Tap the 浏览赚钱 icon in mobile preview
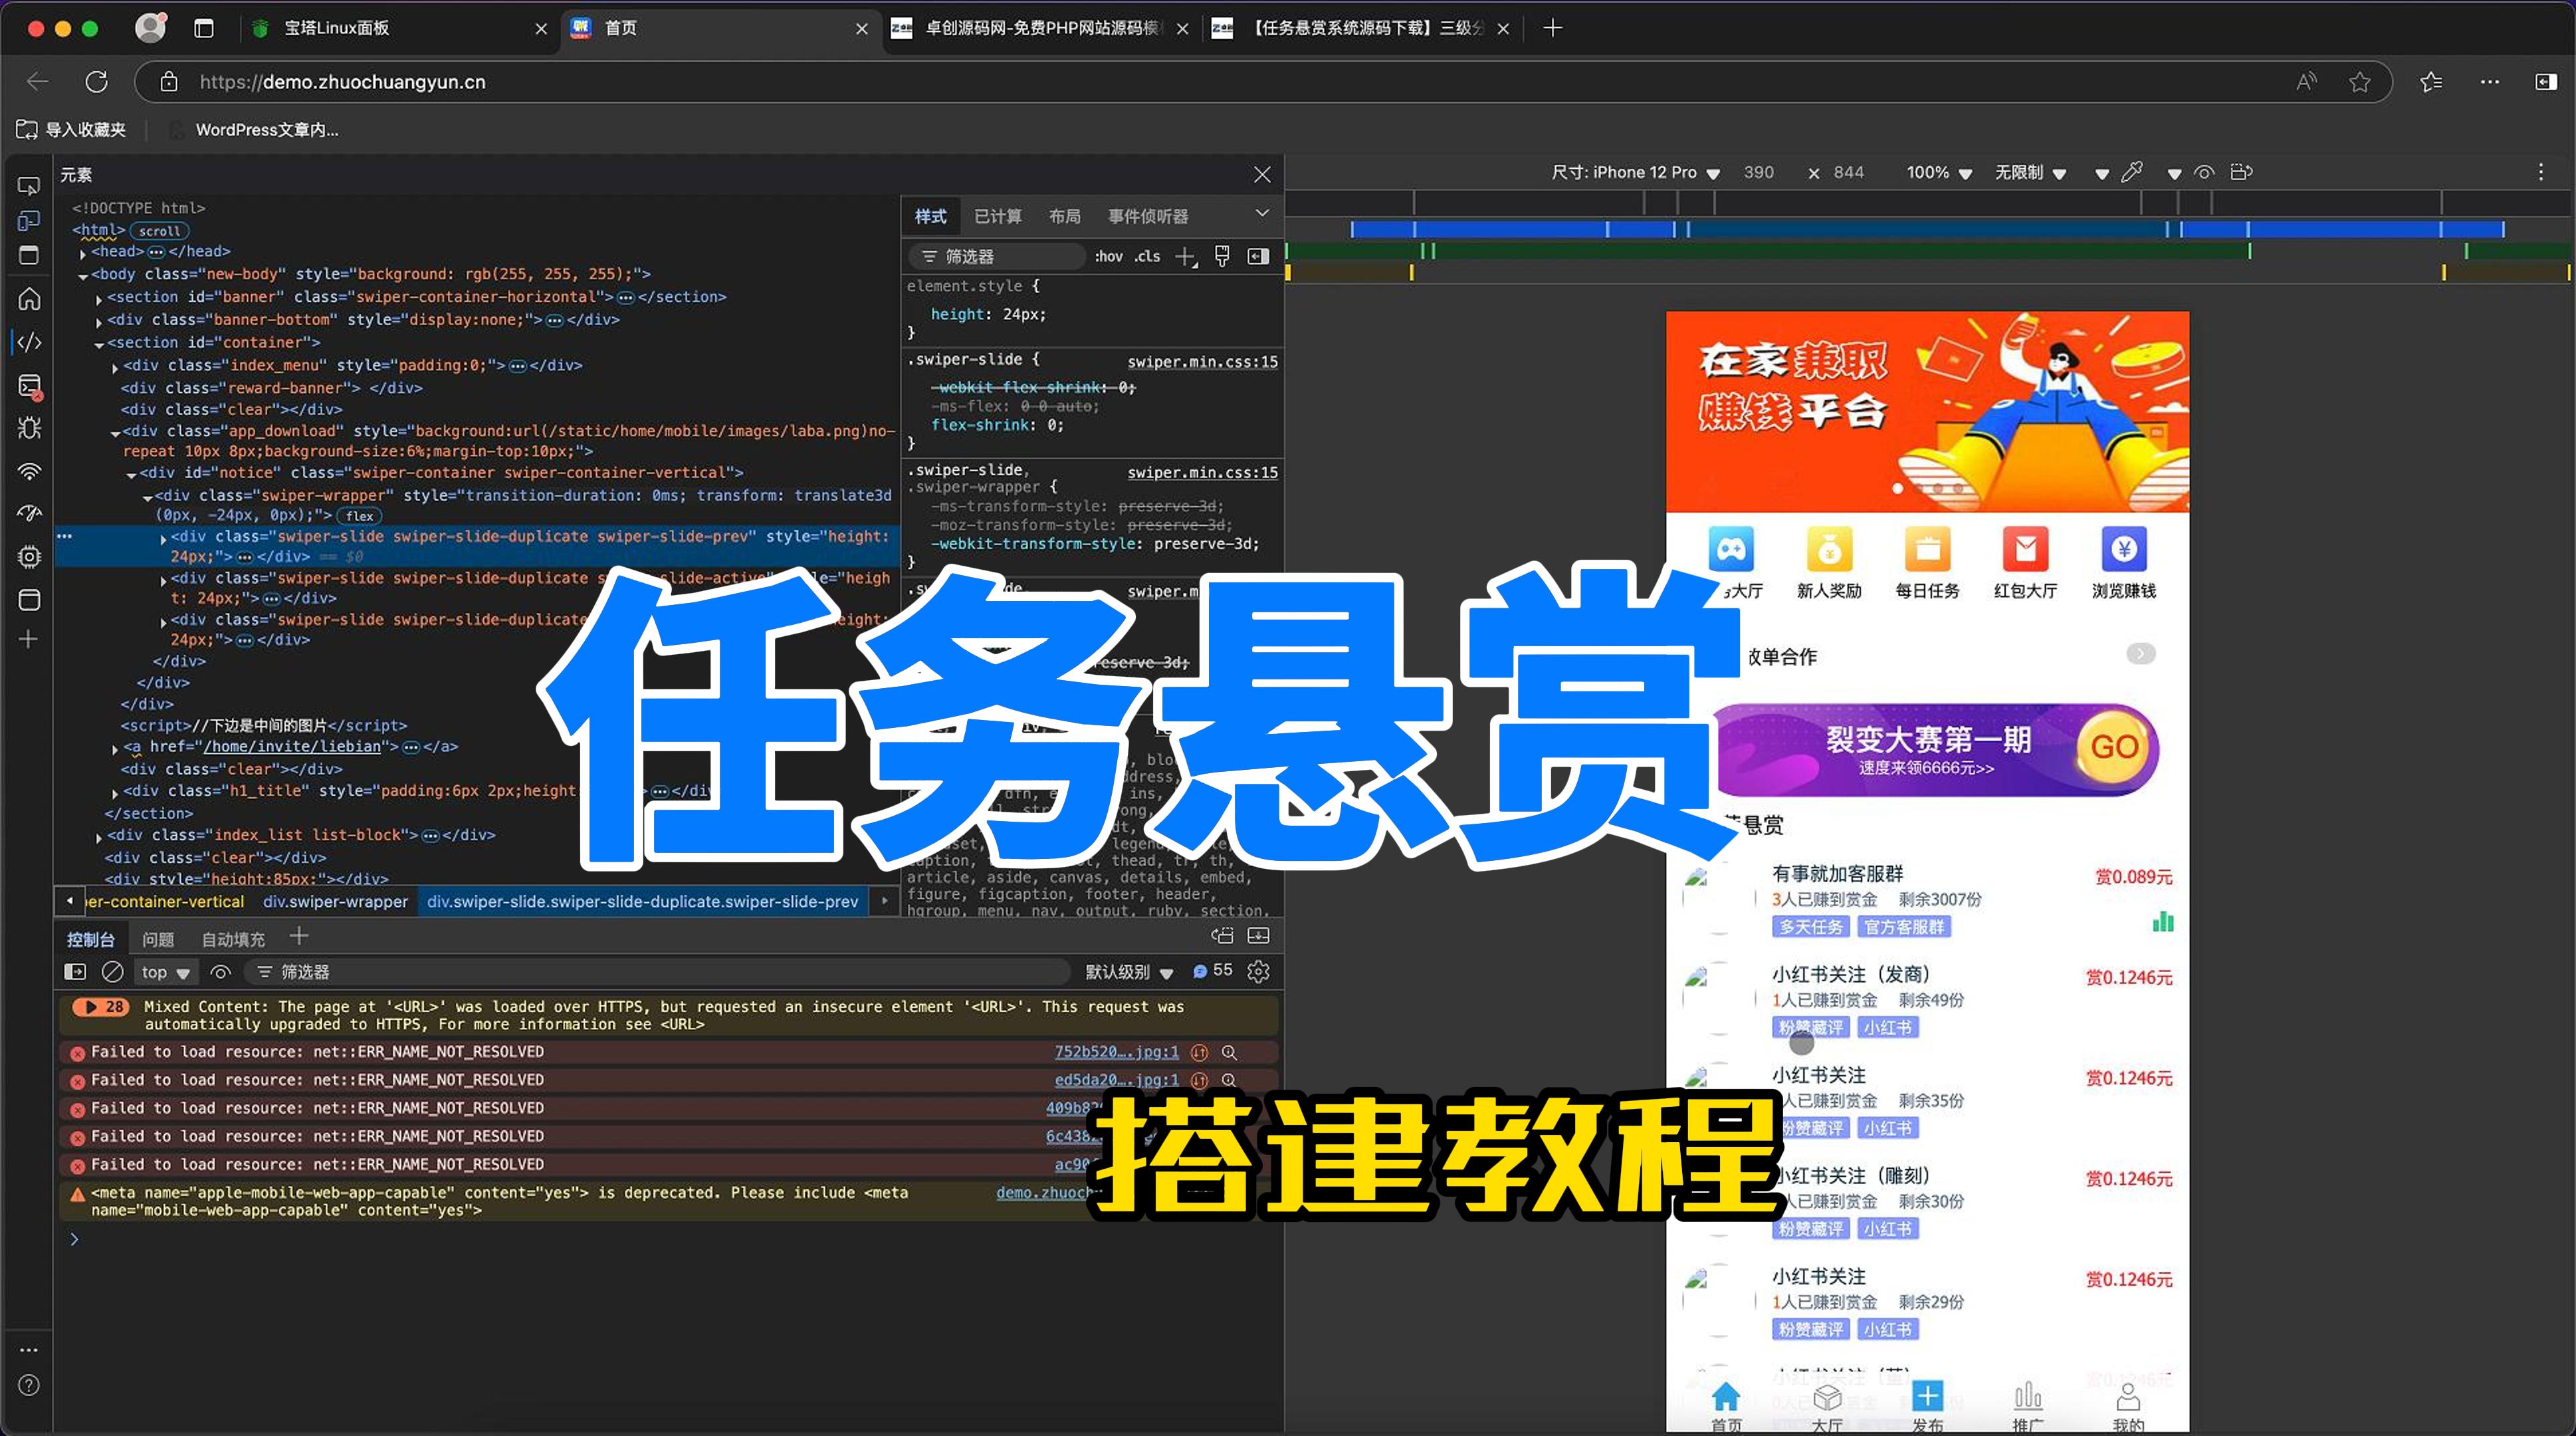The width and height of the screenshot is (2576, 1436). click(2124, 563)
